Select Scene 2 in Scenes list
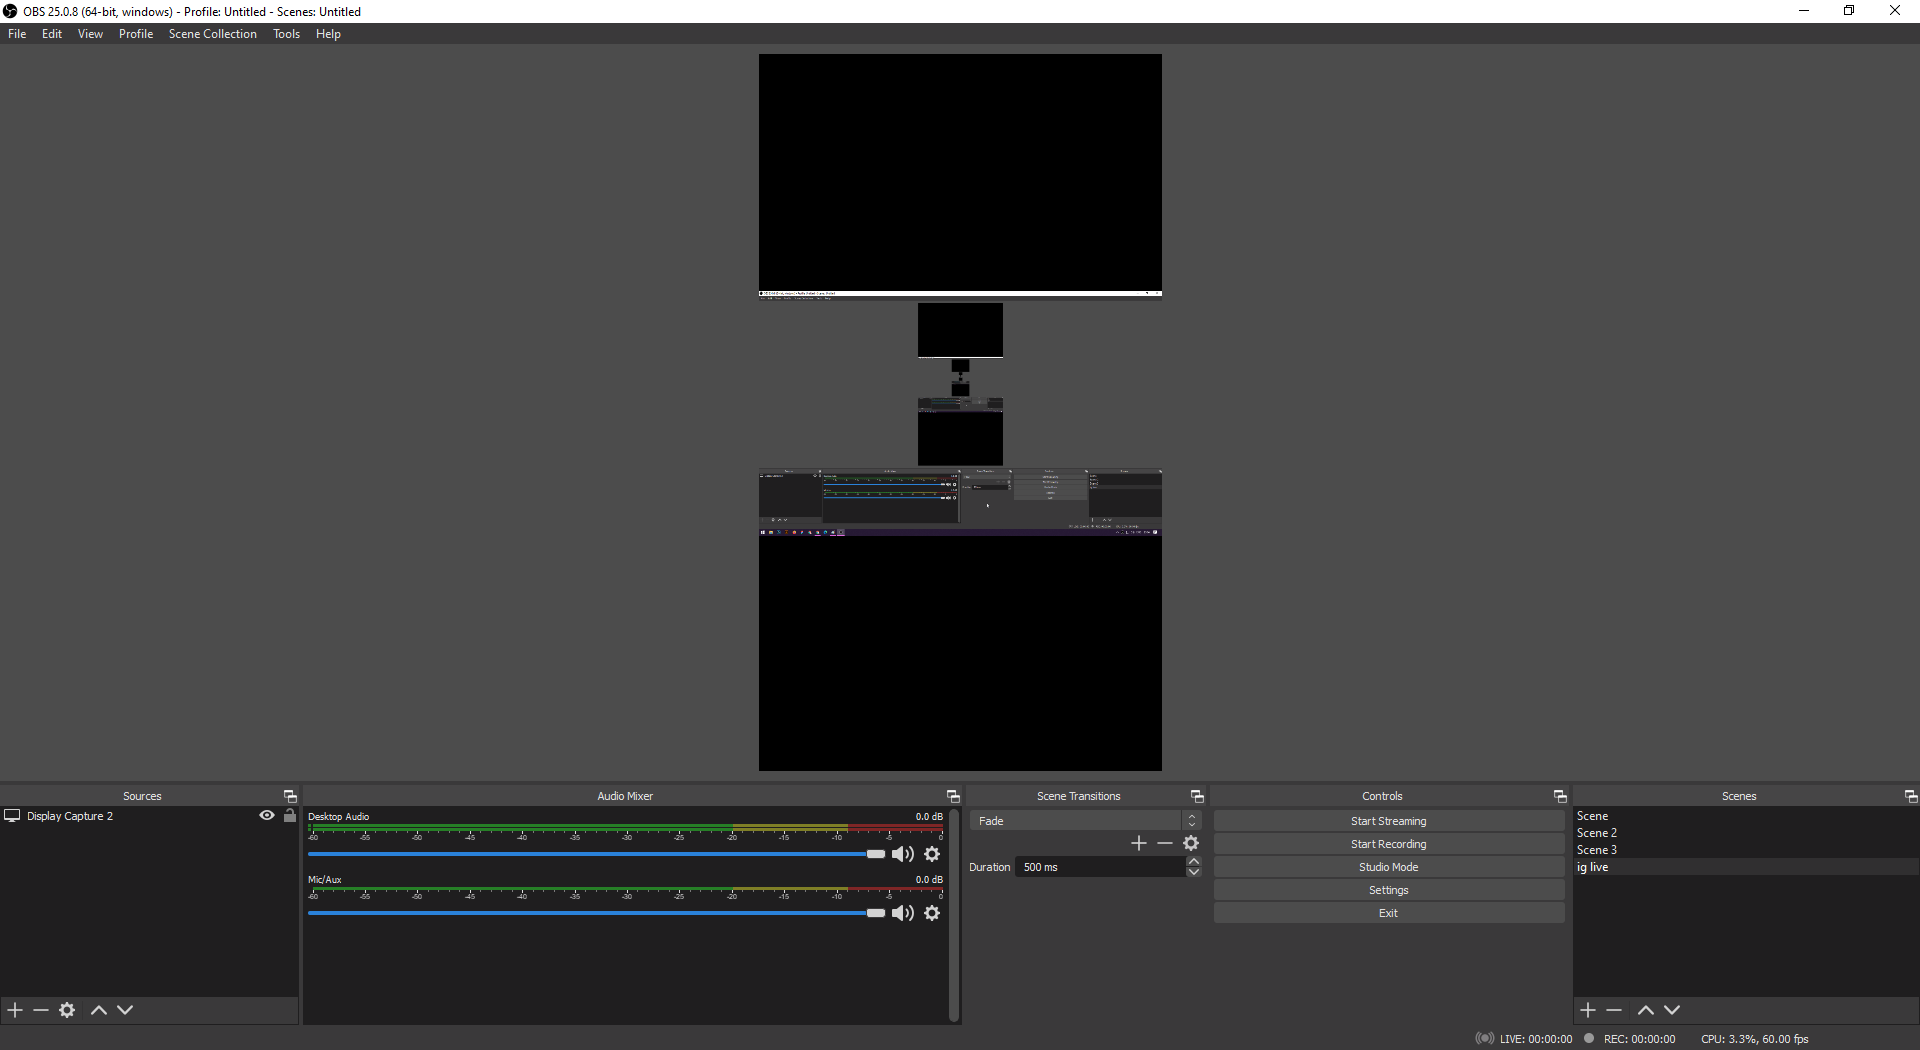This screenshot has width=1920, height=1050. (x=1746, y=833)
